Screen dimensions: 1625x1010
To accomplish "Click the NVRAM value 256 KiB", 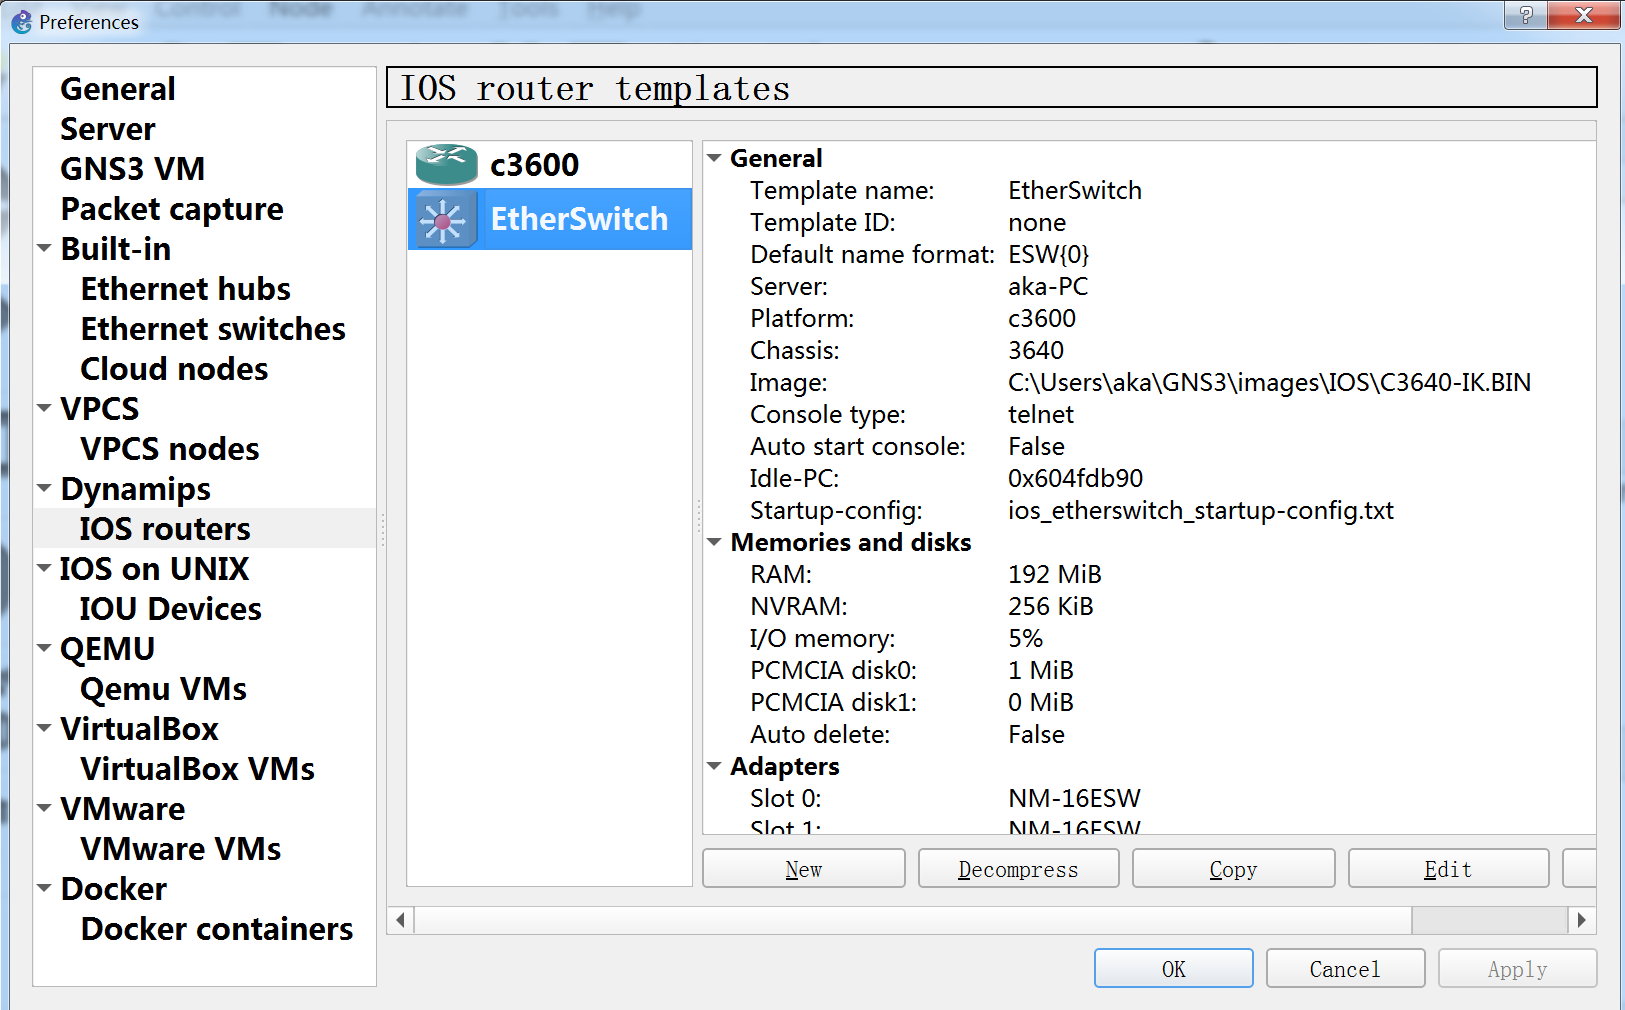I will coord(1050,606).
